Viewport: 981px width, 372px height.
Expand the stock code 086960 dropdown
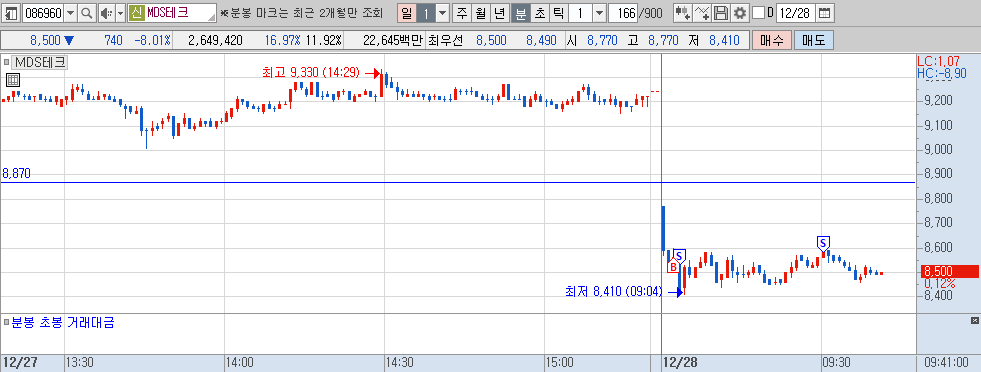70,13
